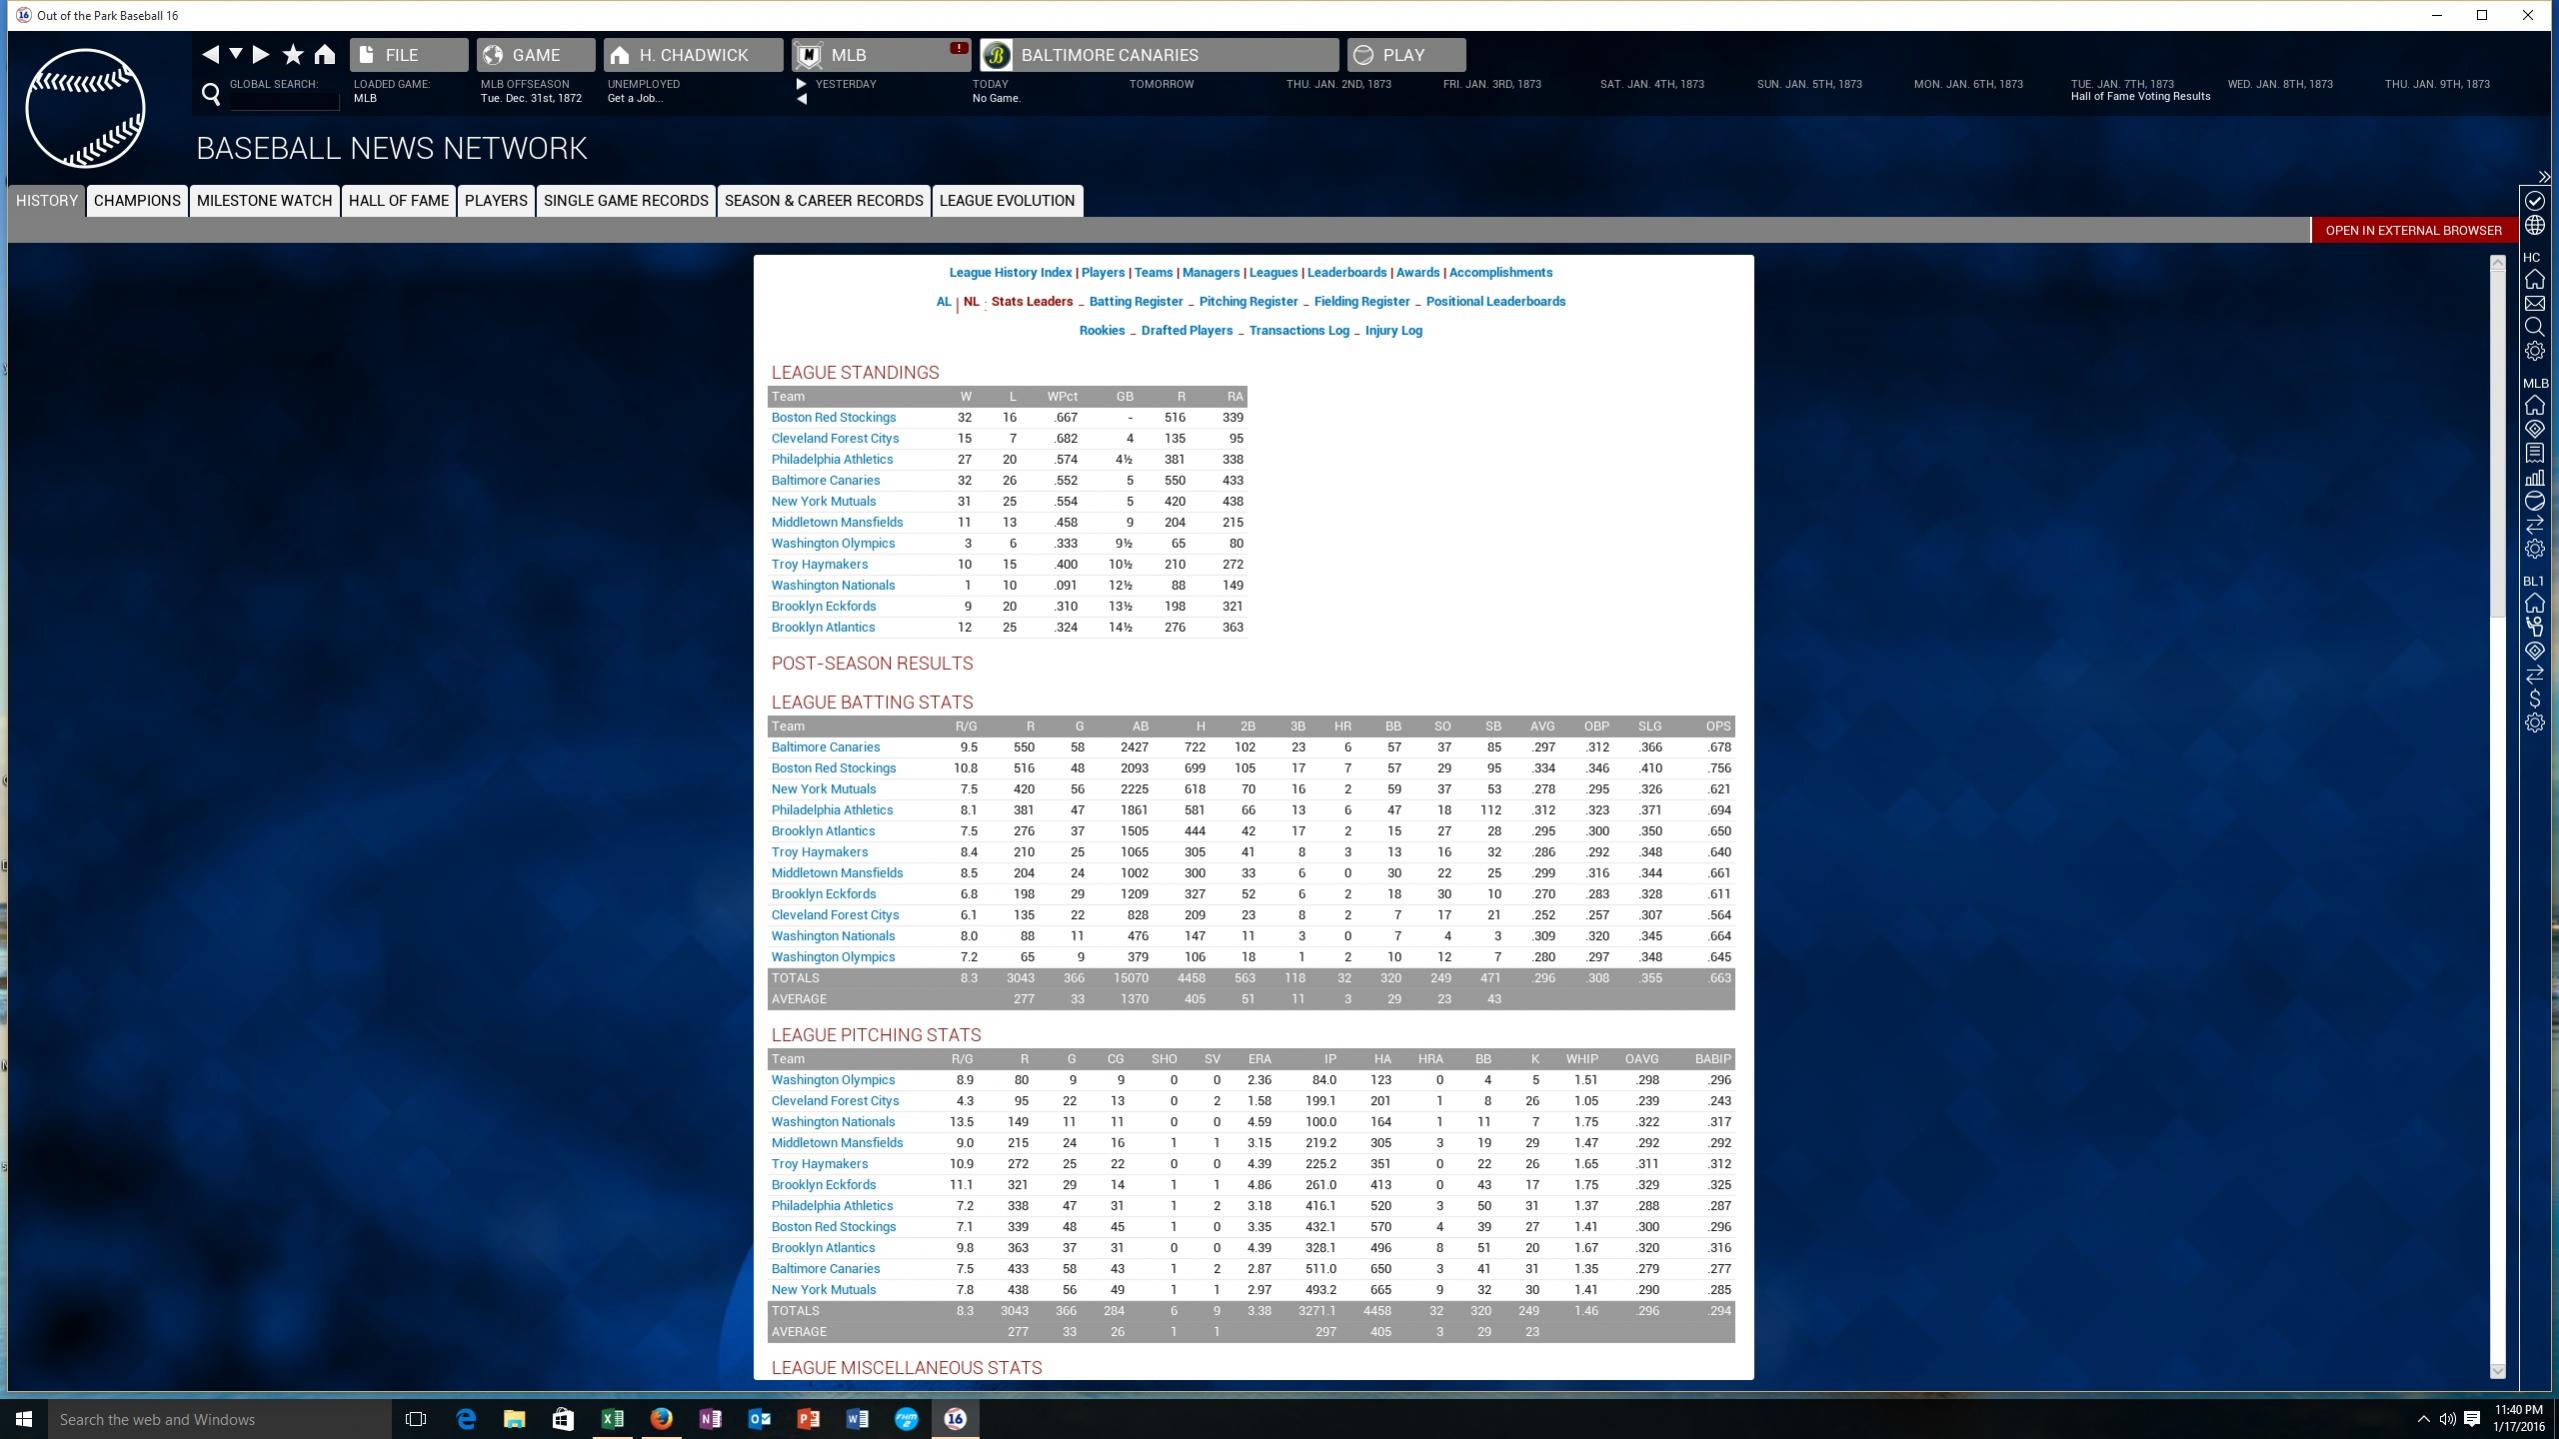Screen dimensions: 2559x1439
Task: Select the SEASON & CAREER RECORDS tab
Action: coord(823,201)
